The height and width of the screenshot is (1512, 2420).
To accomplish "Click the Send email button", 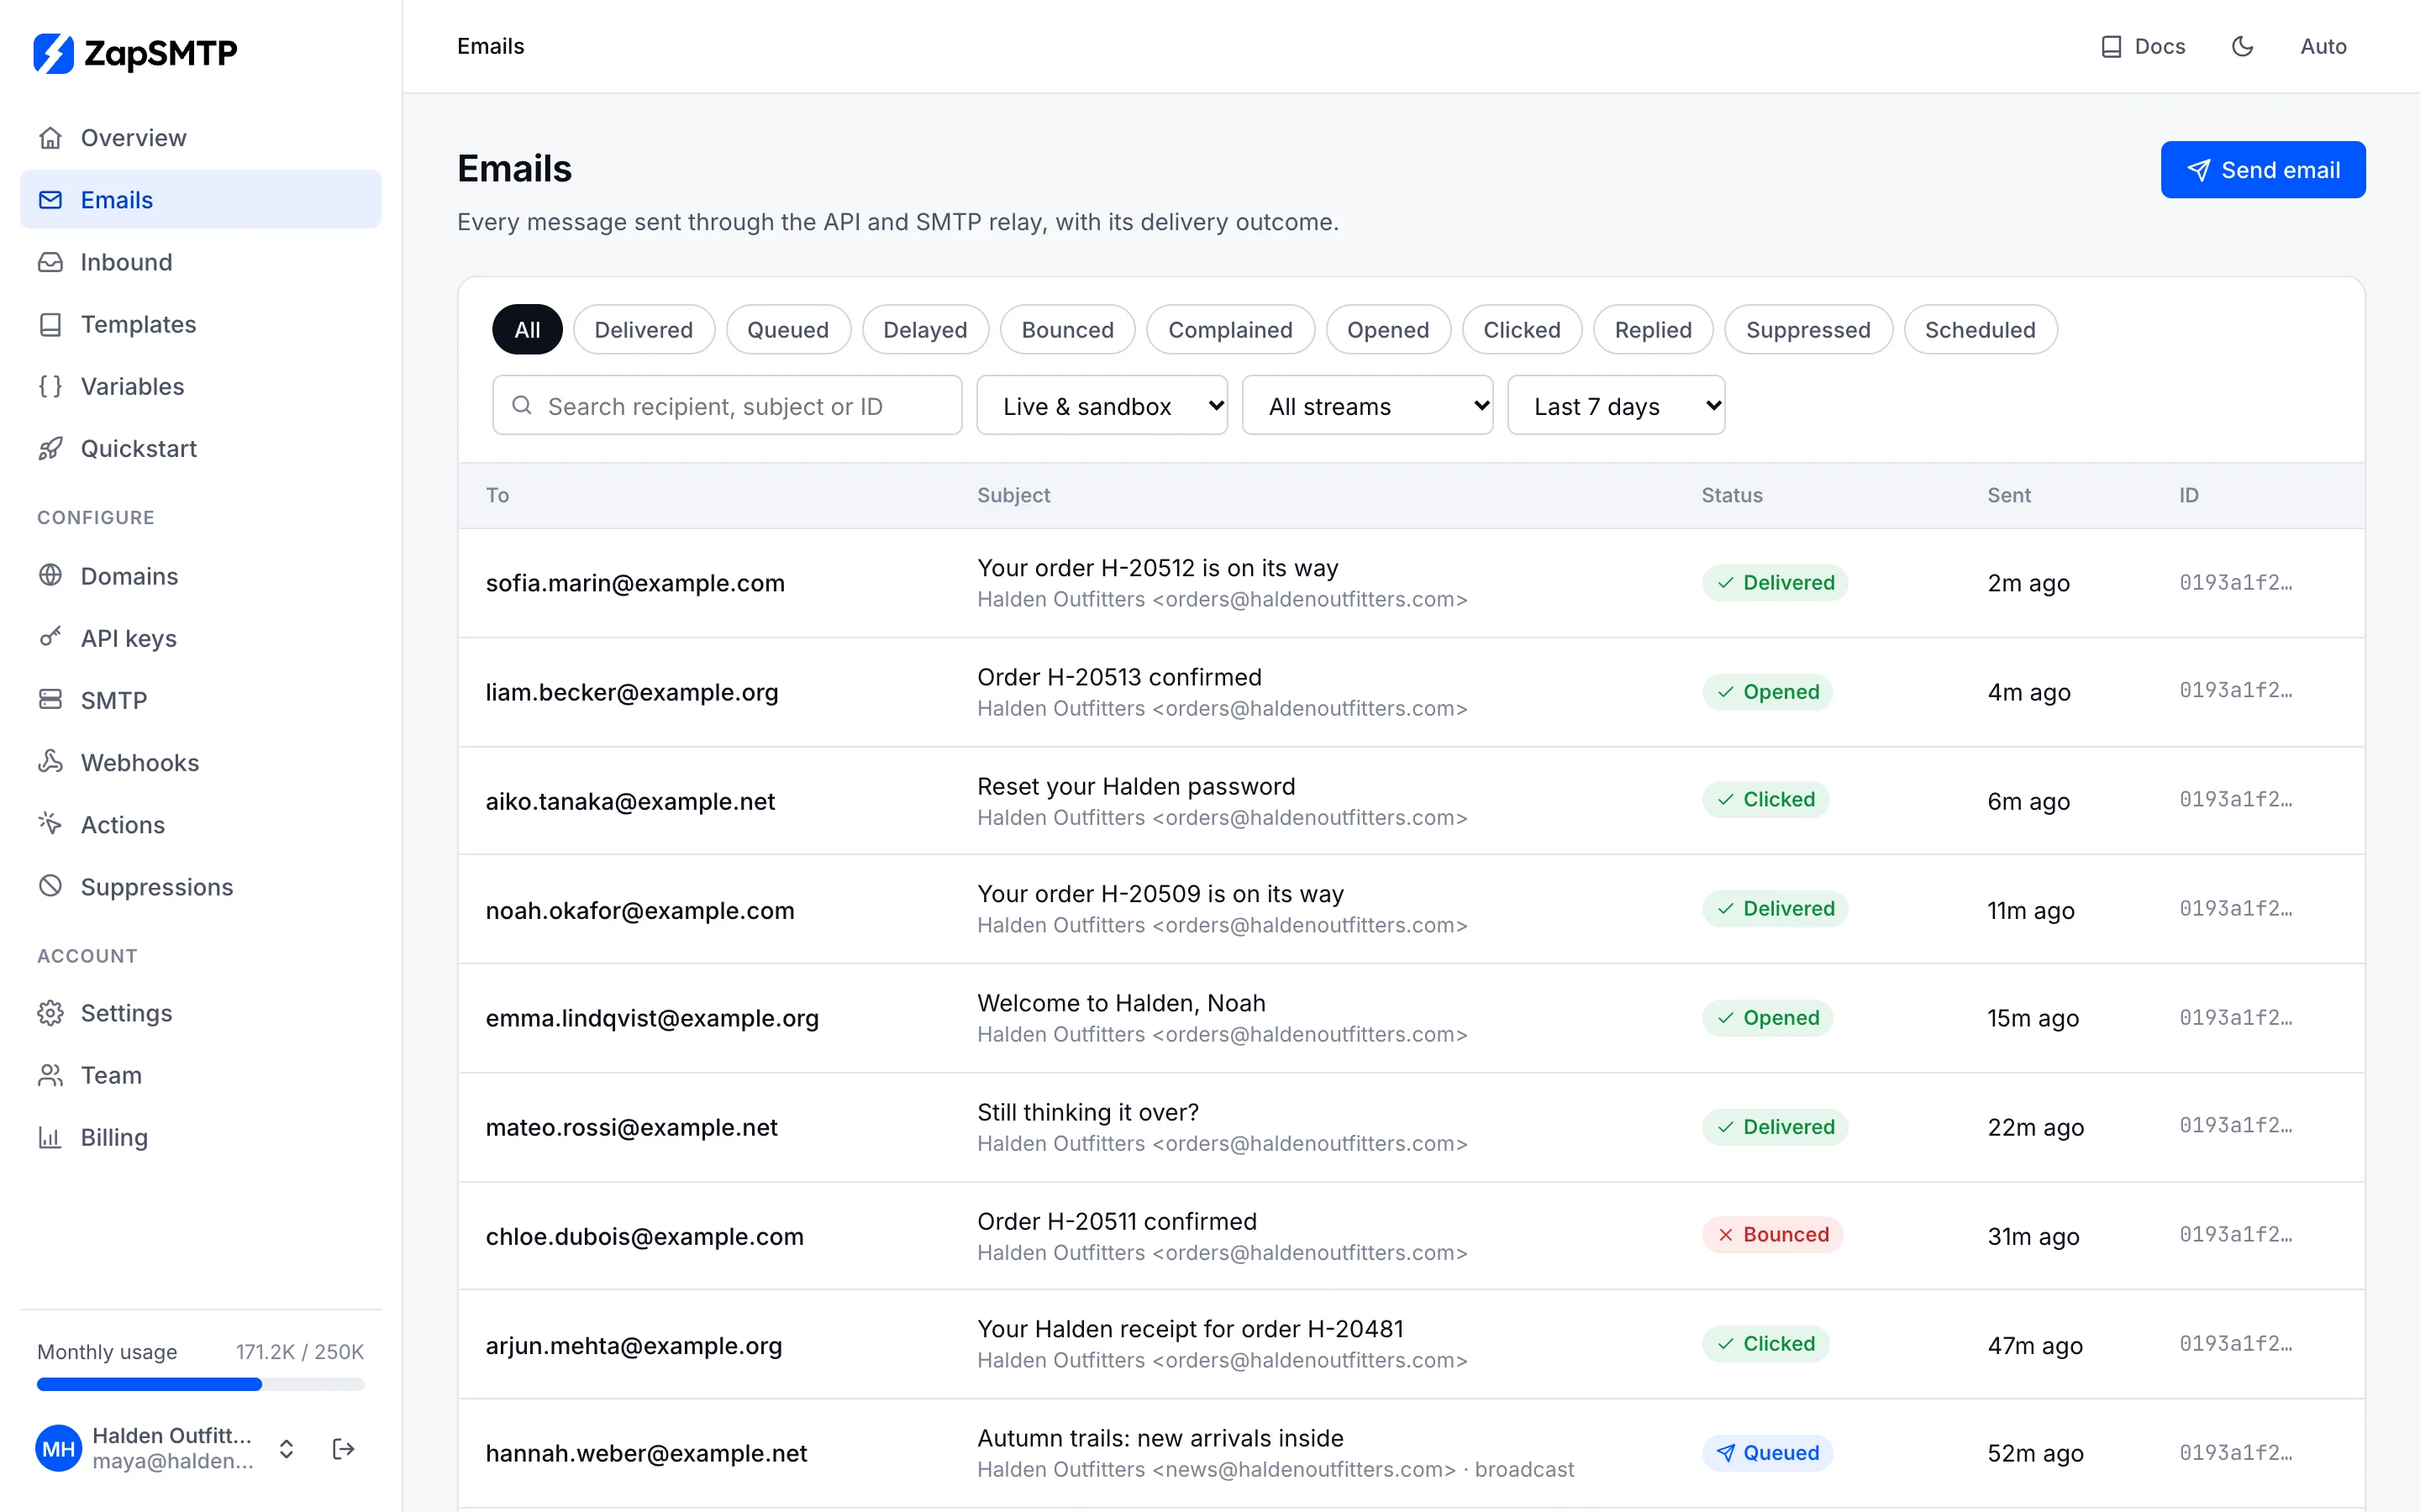I will tap(2263, 170).
